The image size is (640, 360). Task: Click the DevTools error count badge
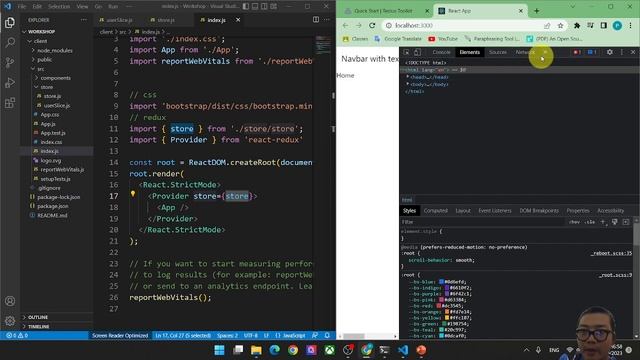click(577, 52)
